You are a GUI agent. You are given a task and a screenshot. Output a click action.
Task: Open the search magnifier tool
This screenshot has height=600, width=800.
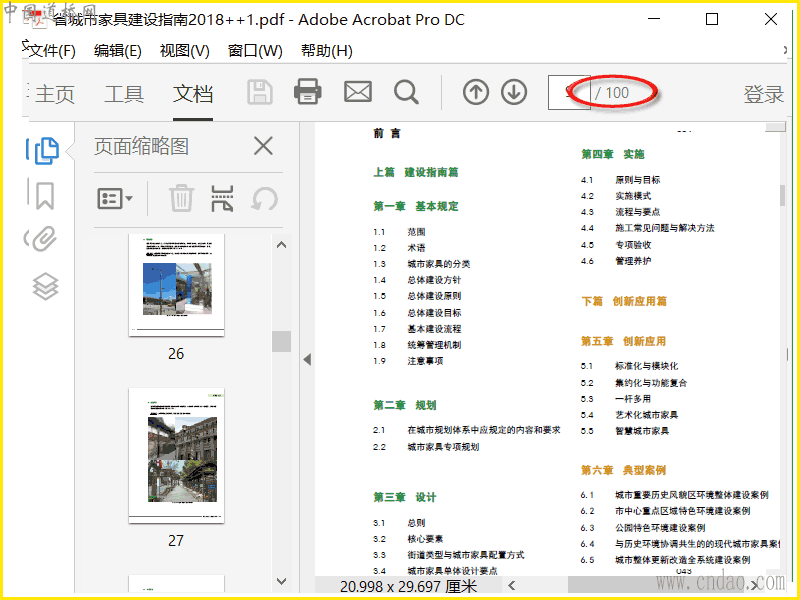407,92
